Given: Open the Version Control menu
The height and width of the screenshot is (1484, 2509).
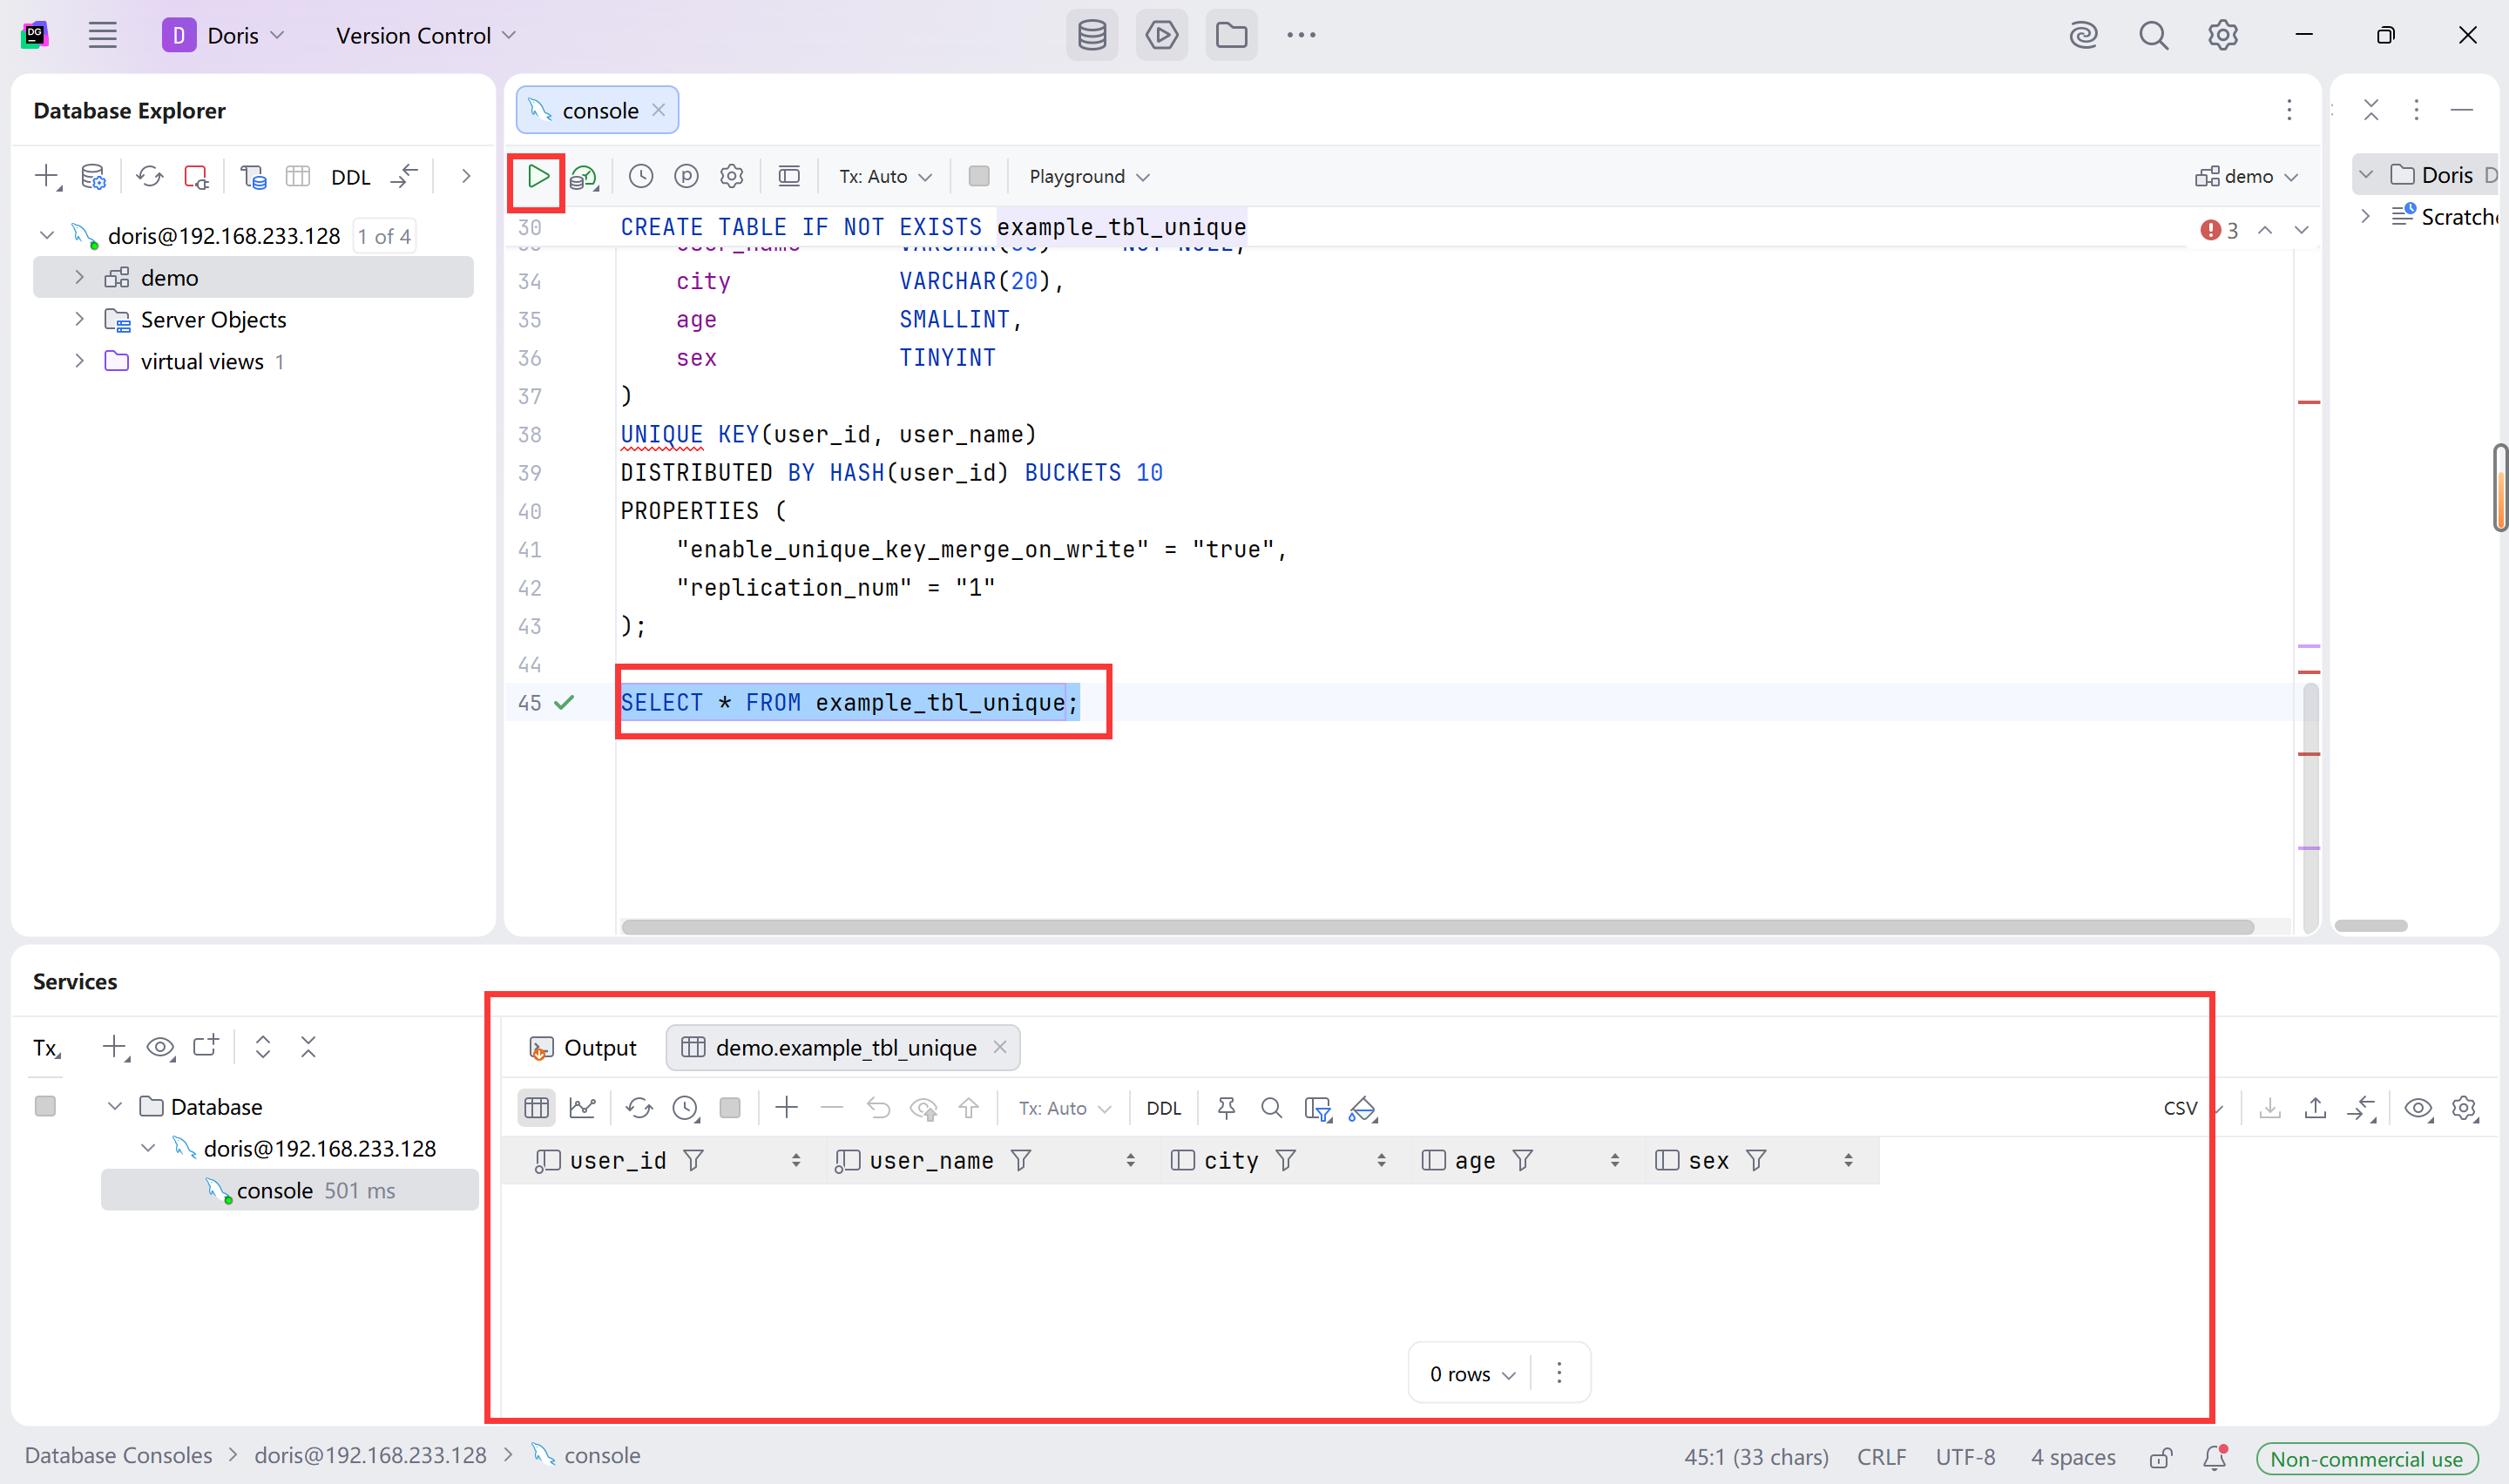Looking at the screenshot, I should coord(425,35).
